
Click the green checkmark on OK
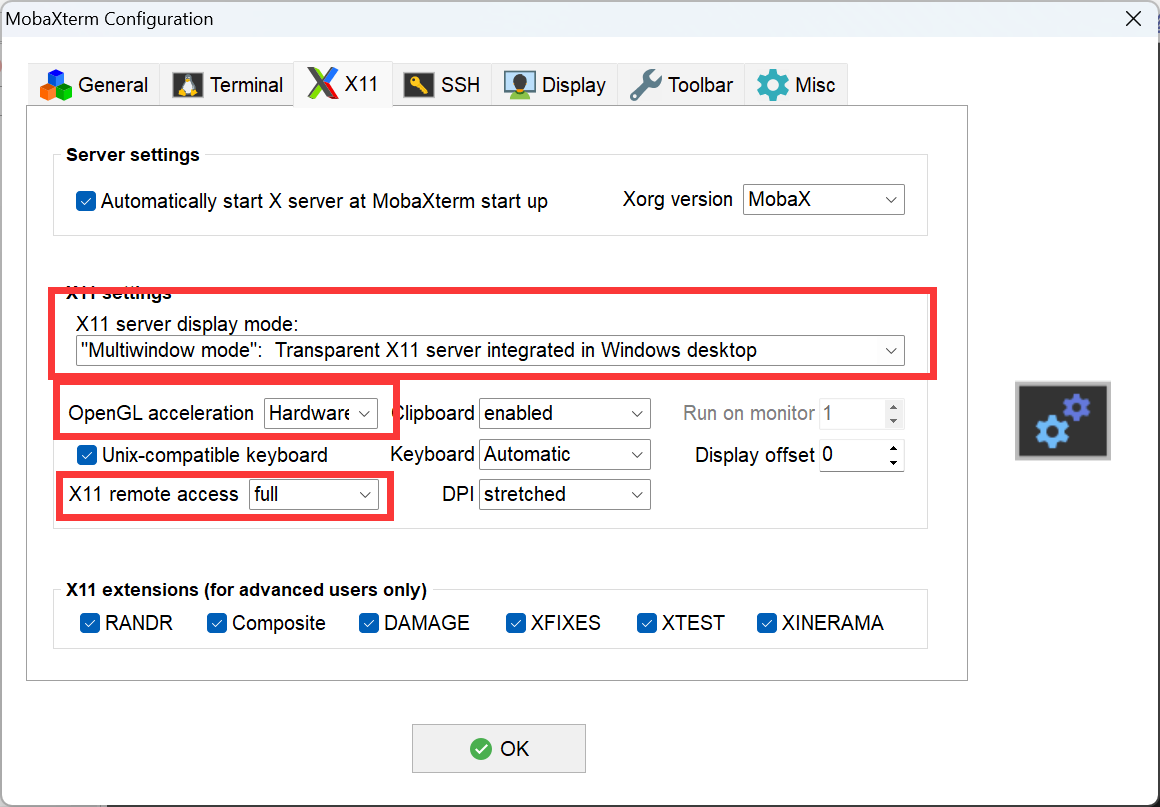481,749
